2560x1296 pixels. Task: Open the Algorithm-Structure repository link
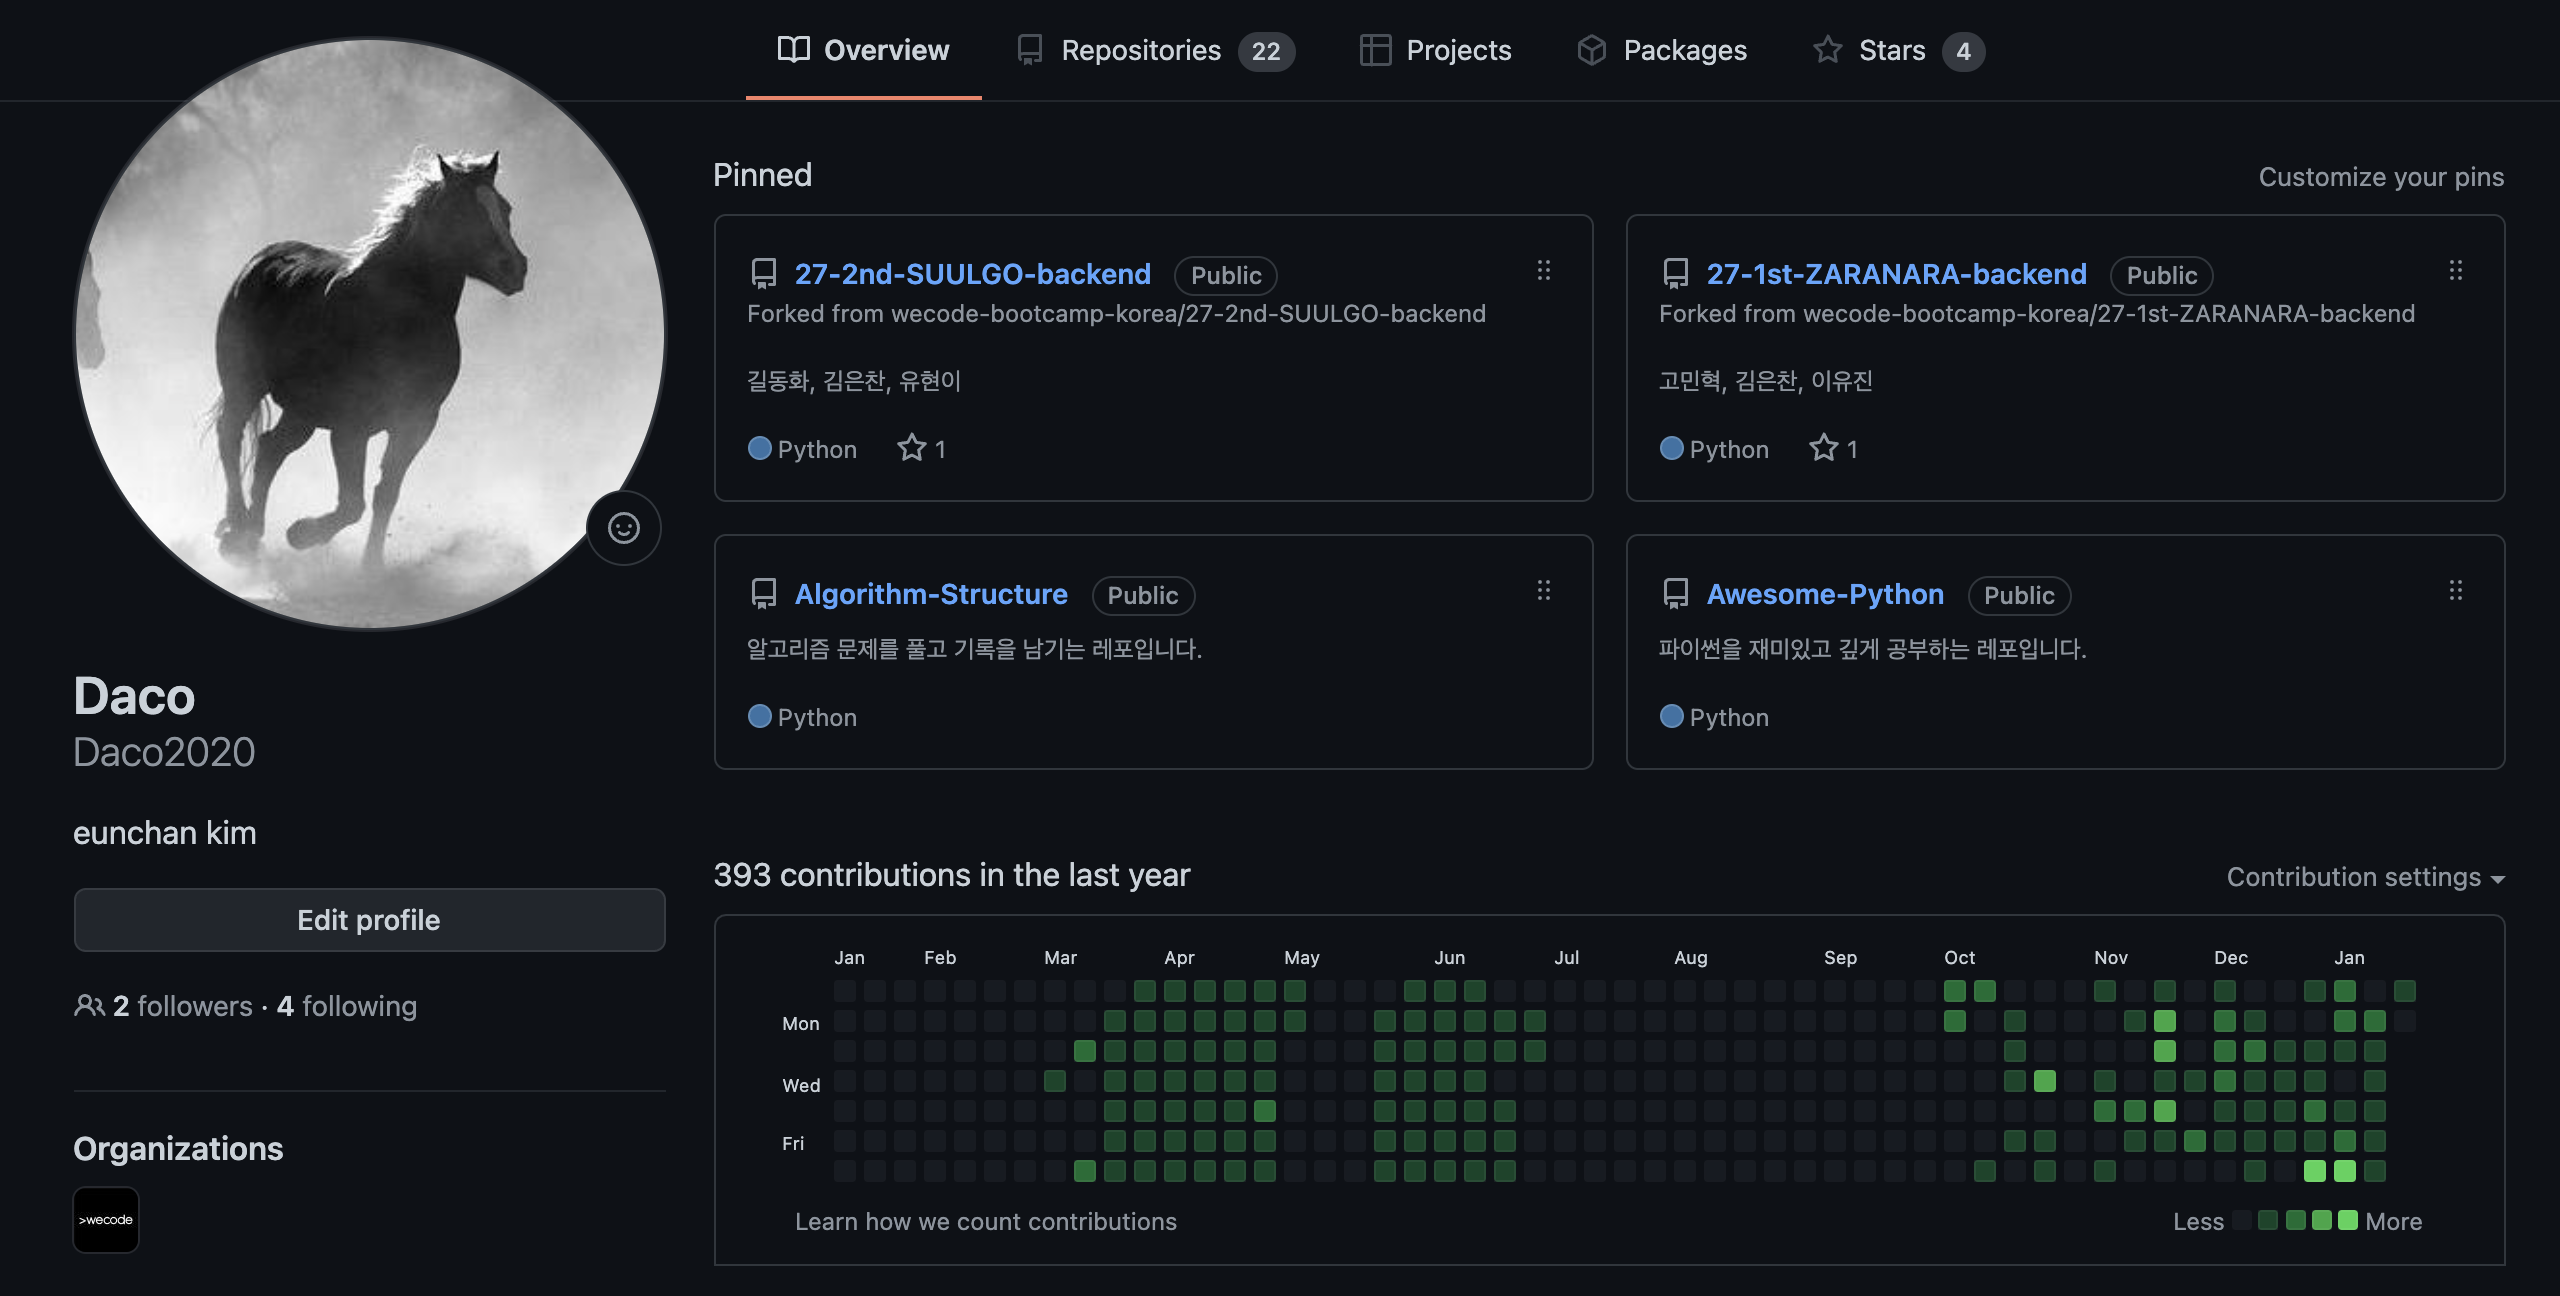931,594
